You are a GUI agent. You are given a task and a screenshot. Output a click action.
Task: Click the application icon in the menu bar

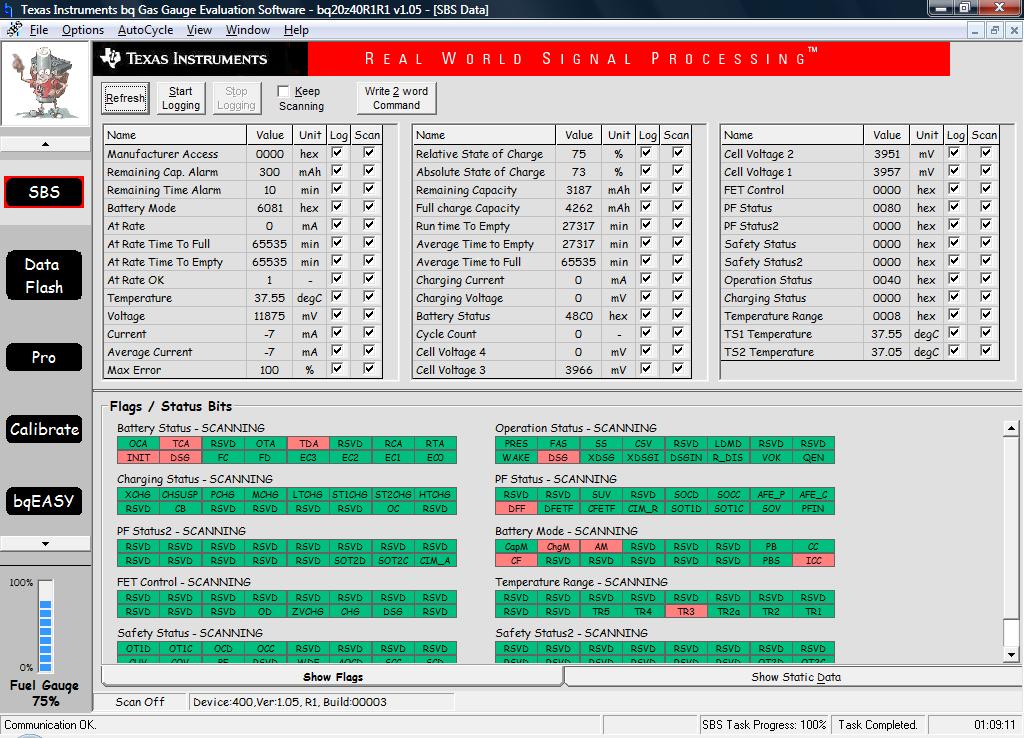tap(14, 29)
